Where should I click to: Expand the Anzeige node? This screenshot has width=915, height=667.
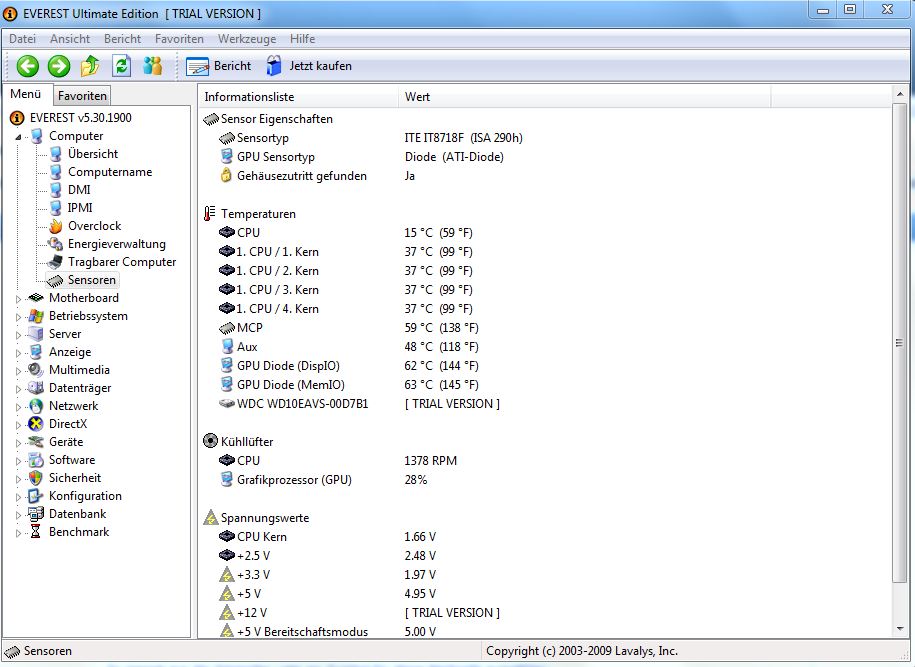(x=18, y=353)
